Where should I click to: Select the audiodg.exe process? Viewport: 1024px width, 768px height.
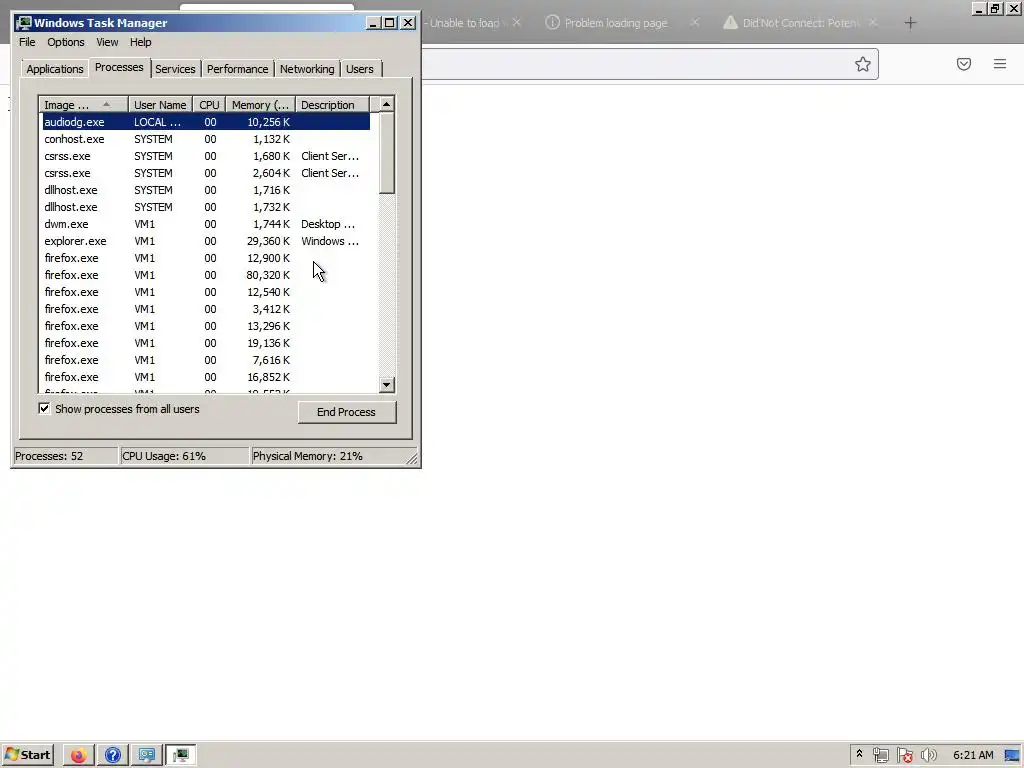click(206, 122)
